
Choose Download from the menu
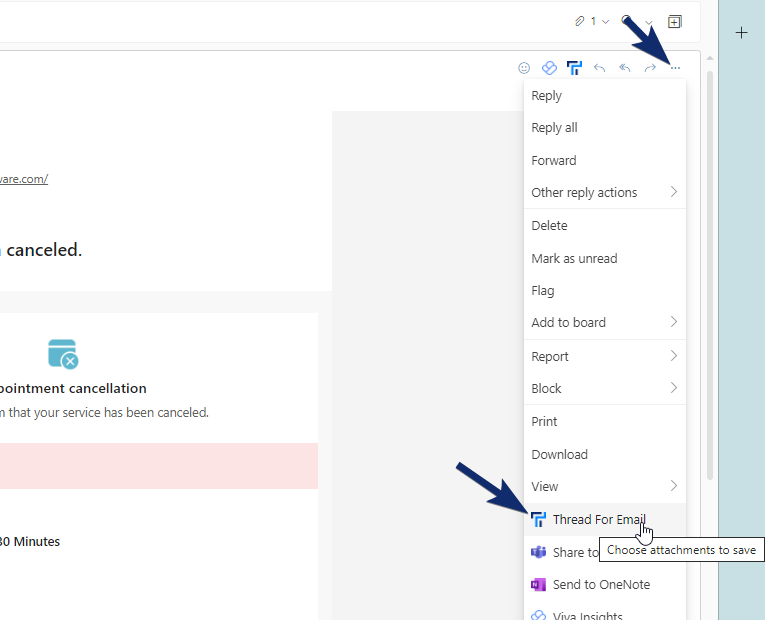click(x=605, y=455)
